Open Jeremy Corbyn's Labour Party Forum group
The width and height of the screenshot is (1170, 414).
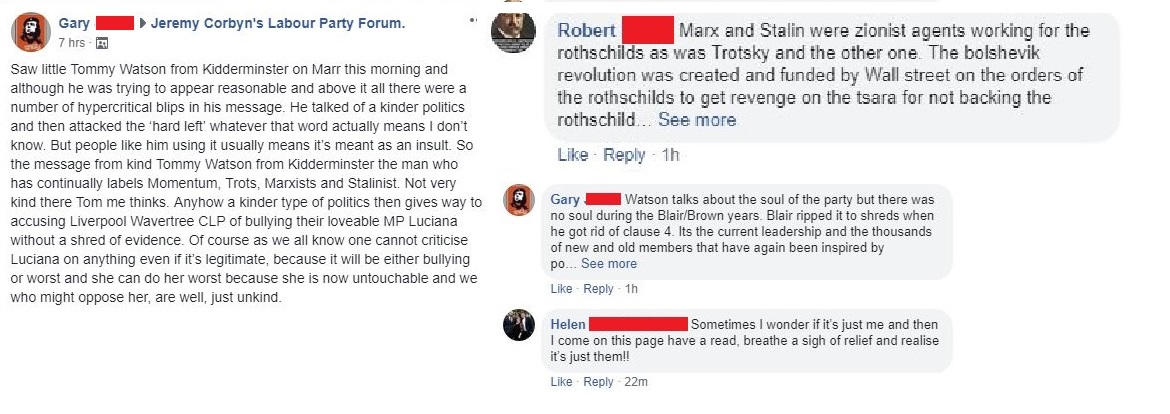pos(264,22)
